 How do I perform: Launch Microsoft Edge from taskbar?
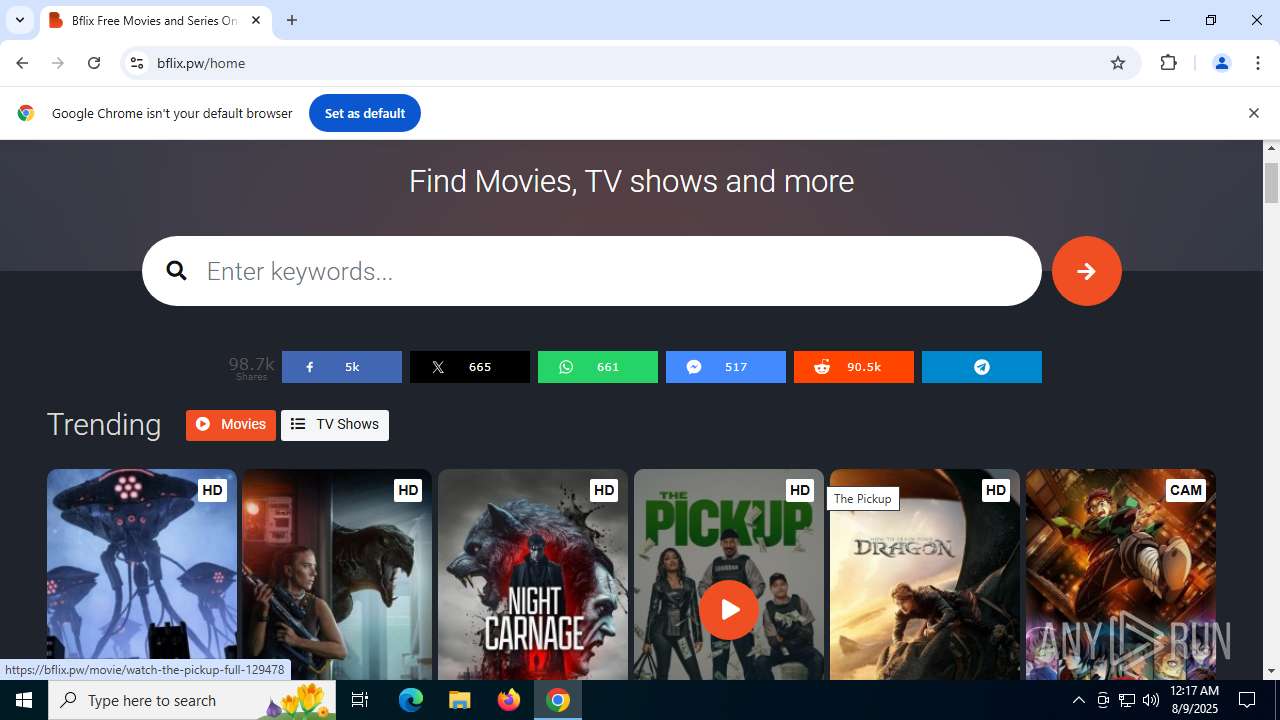tap(411, 700)
